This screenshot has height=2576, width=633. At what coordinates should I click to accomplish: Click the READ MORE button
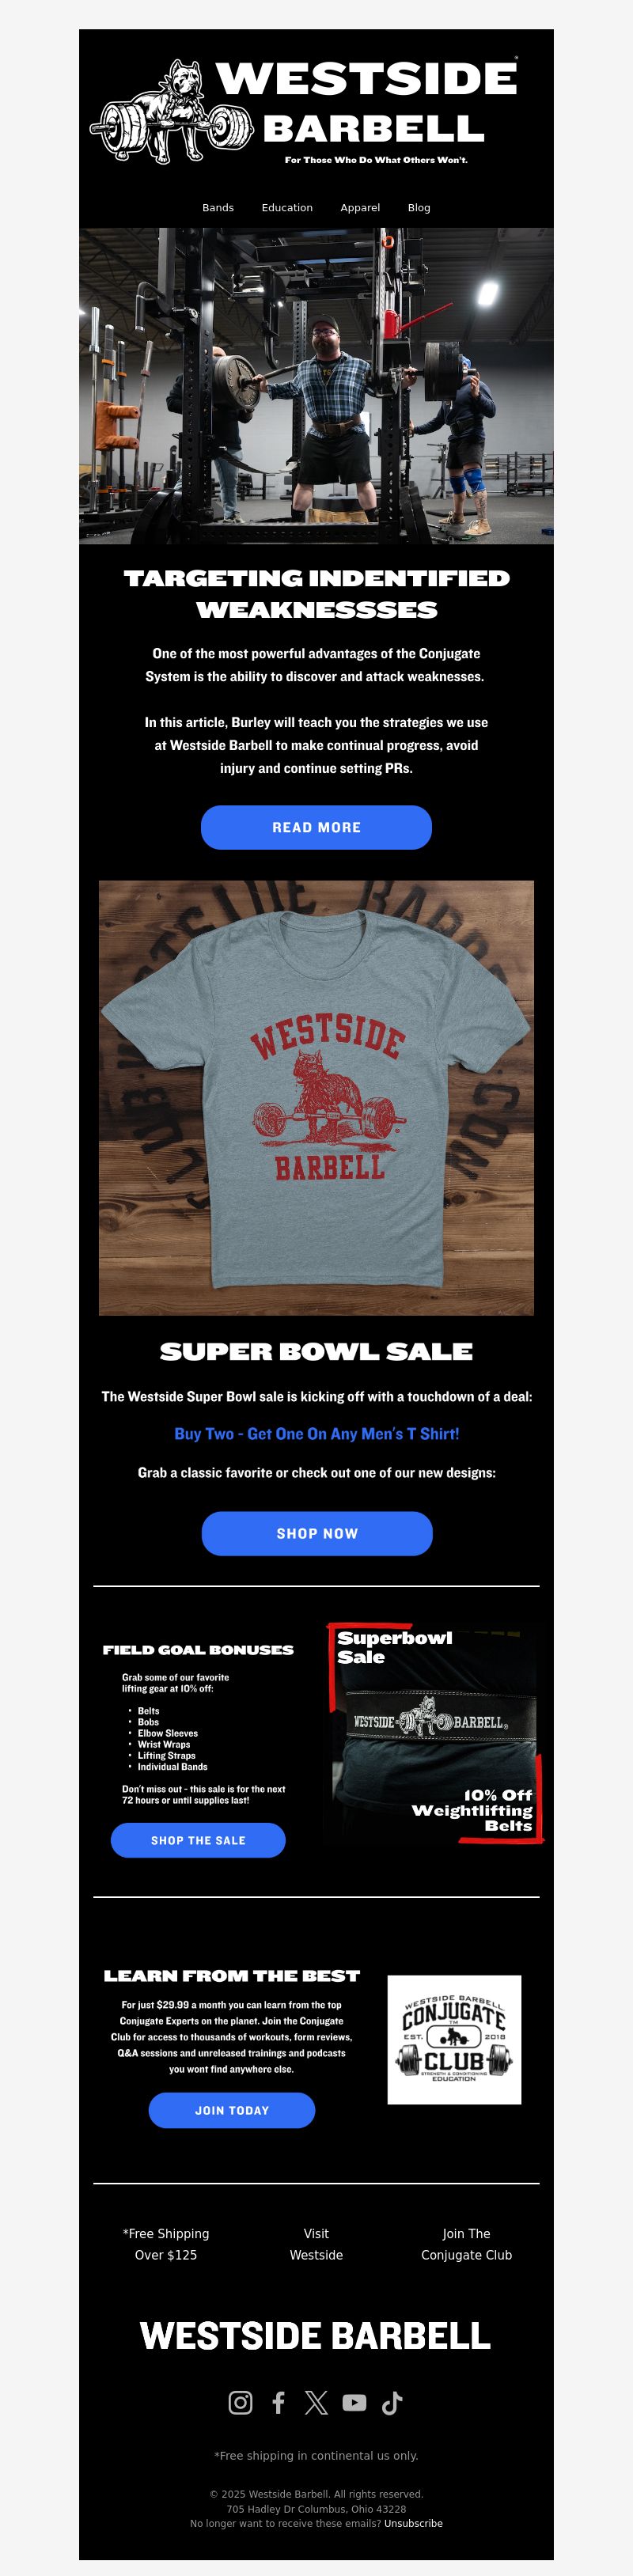point(316,827)
